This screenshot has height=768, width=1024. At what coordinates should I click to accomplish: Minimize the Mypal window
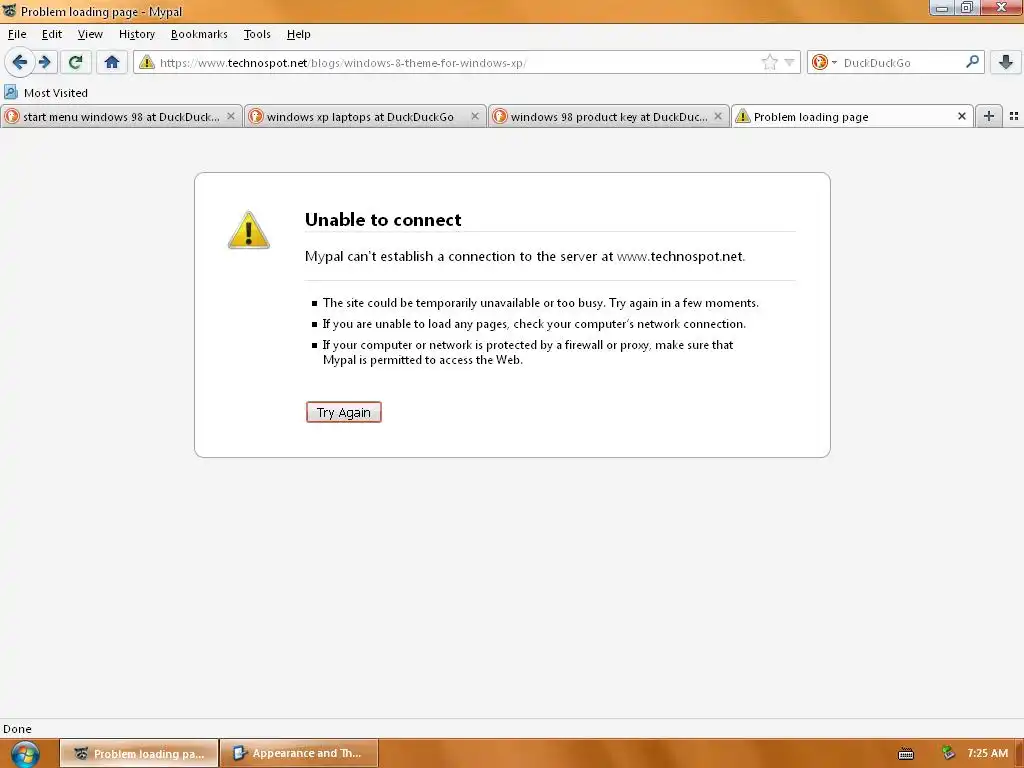[x=941, y=8]
